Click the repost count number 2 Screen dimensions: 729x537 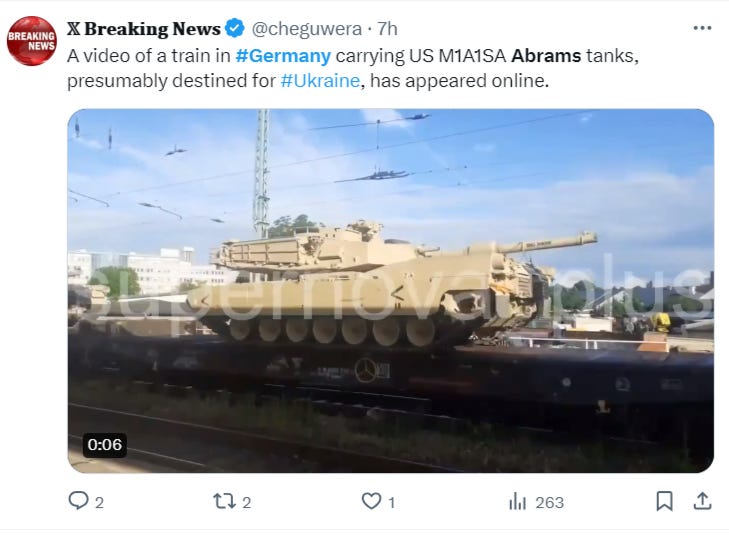(246, 503)
